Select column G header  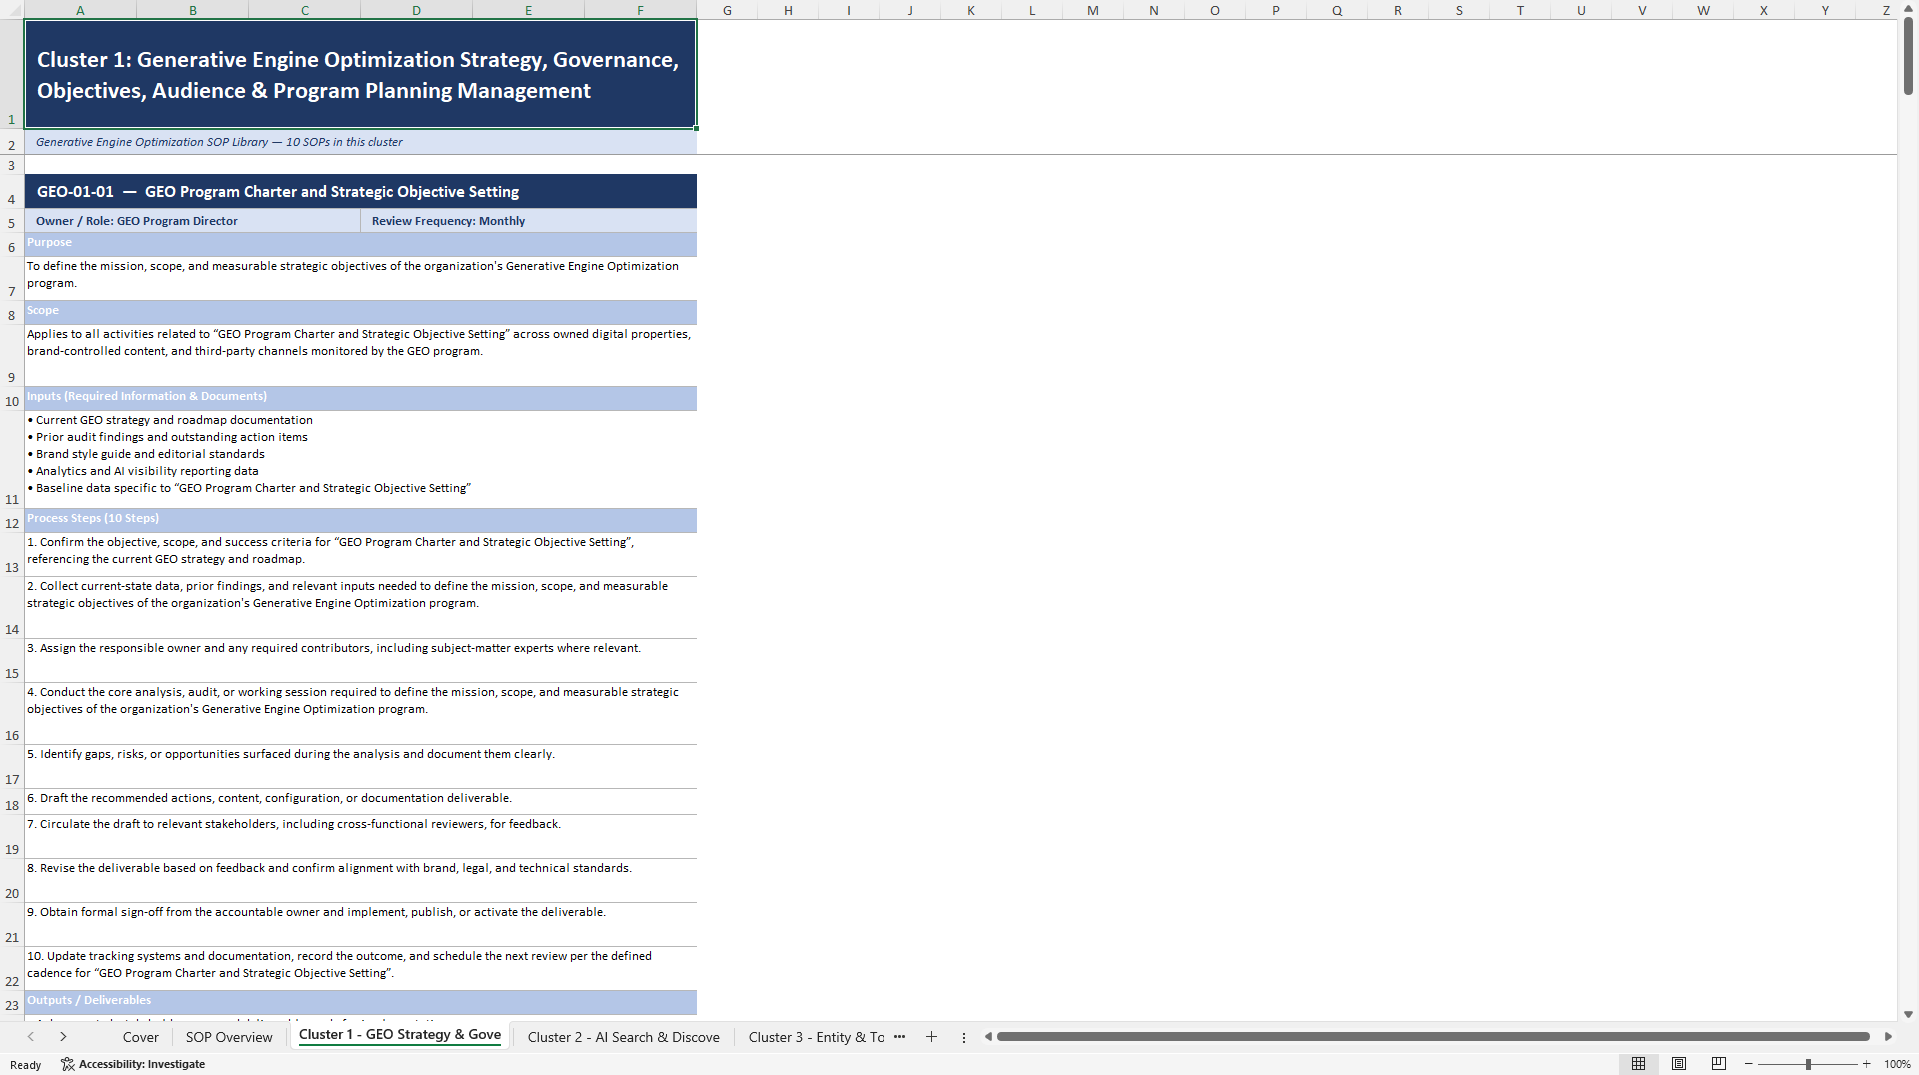[x=727, y=10]
